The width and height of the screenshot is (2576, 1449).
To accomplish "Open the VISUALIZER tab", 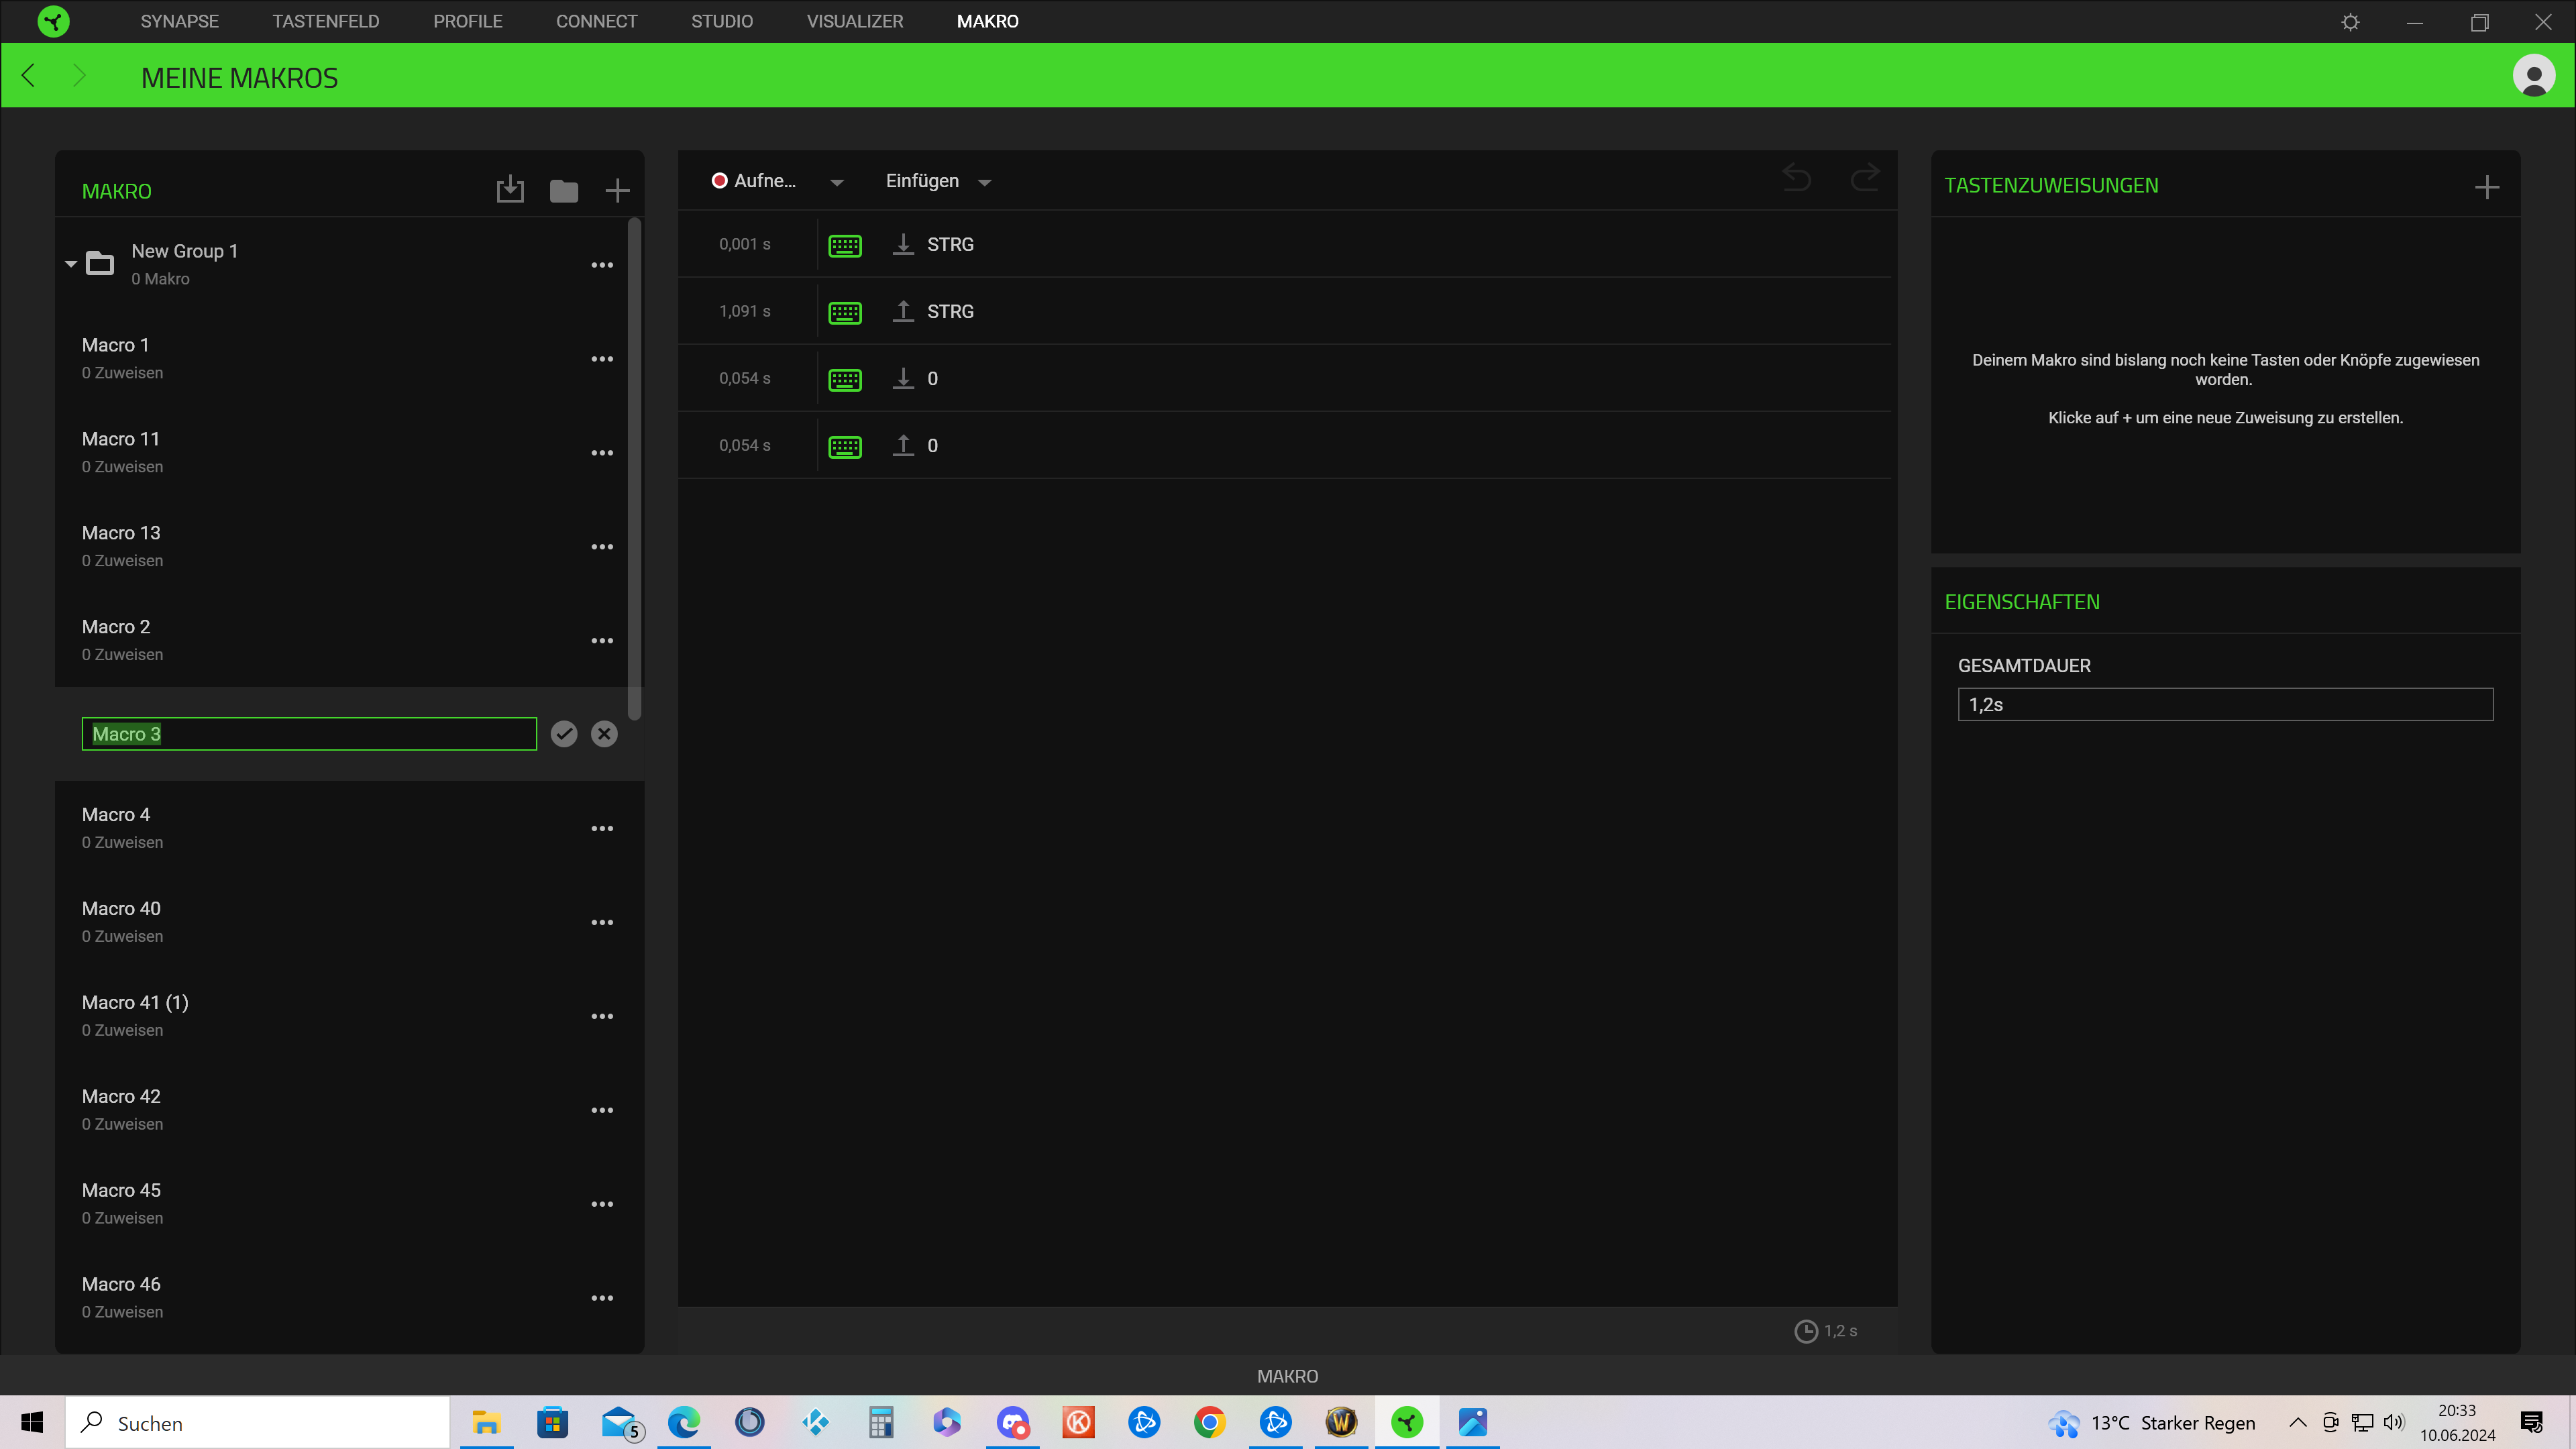I will click(x=854, y=21).
